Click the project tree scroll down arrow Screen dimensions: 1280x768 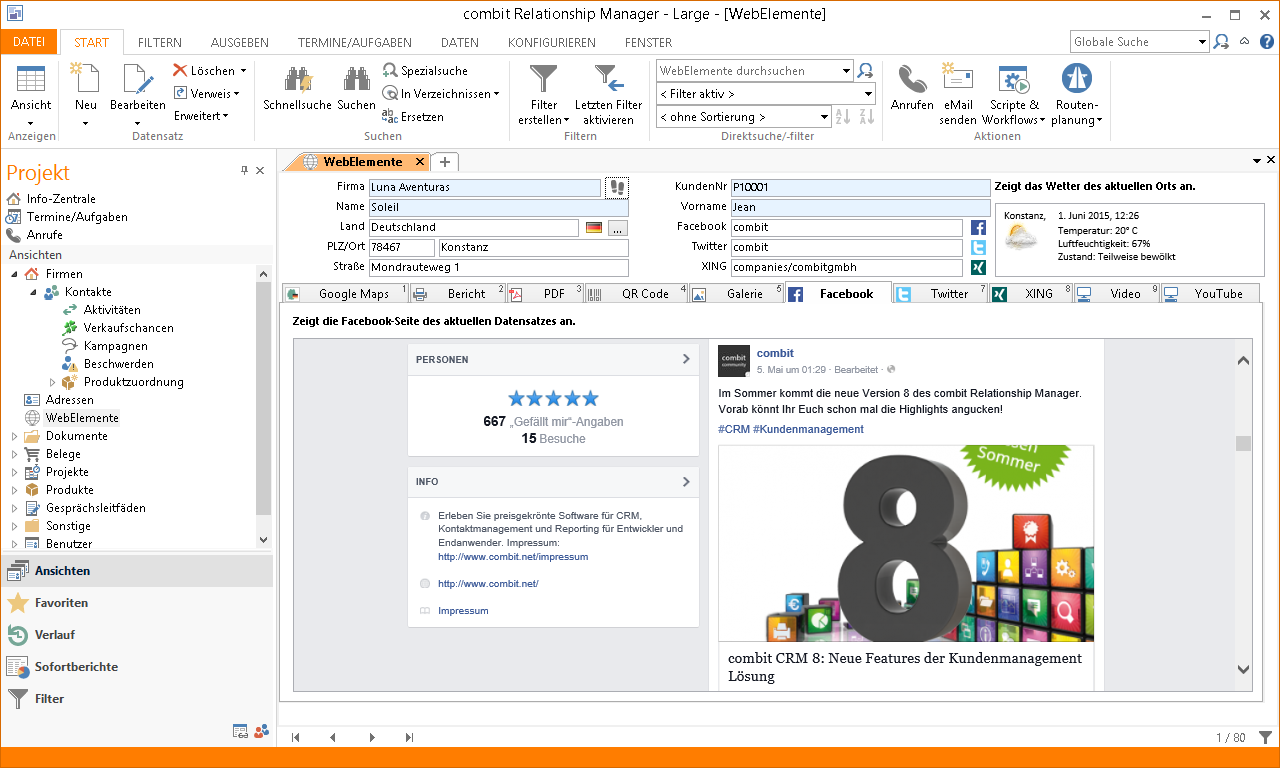(264, 539)
